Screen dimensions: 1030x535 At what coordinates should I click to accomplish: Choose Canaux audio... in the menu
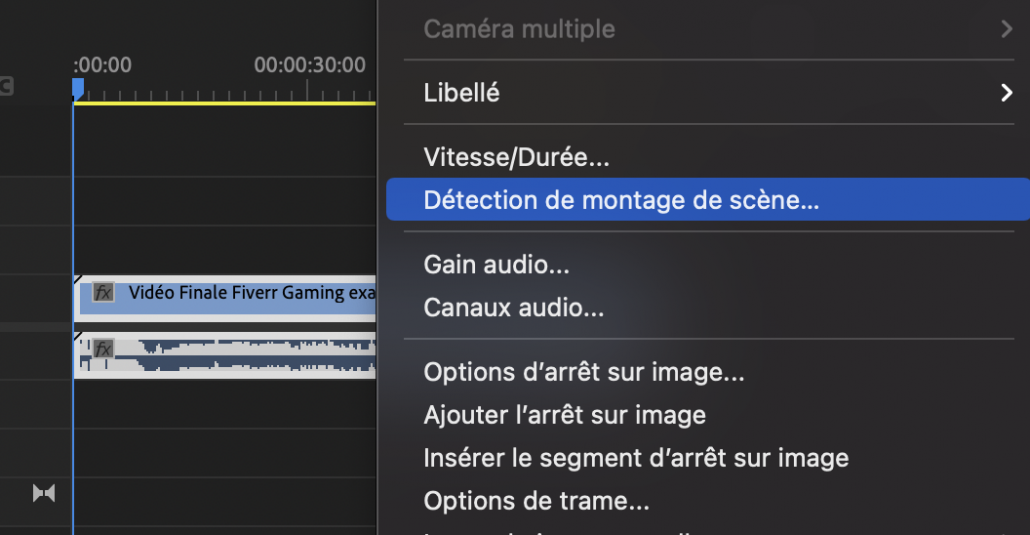tap(513, 307)
